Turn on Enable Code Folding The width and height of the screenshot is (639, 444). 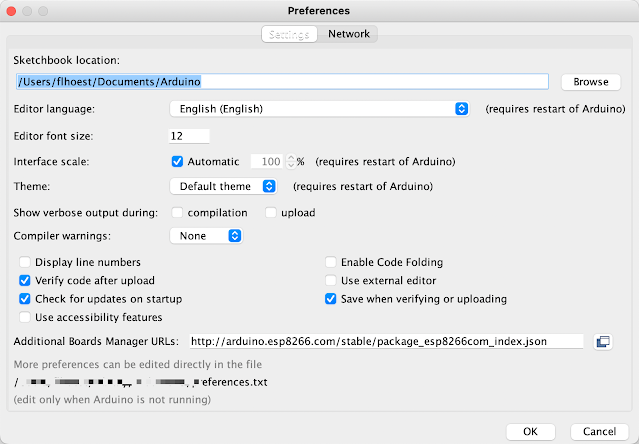coord(331,263)
